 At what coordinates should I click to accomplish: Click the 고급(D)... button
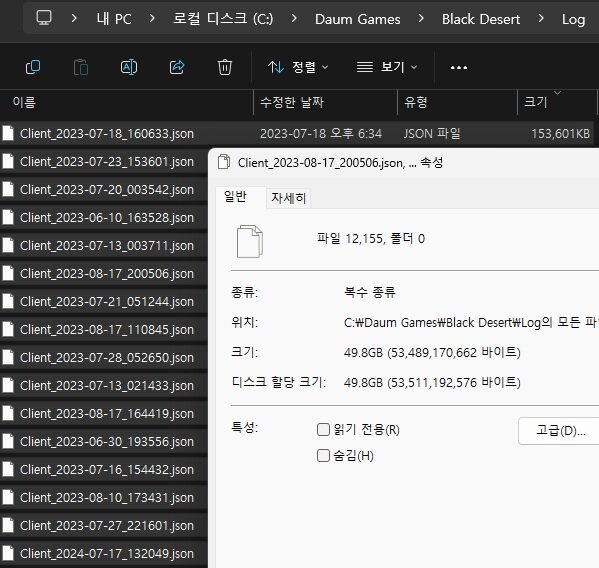click(x=560, y=431)
